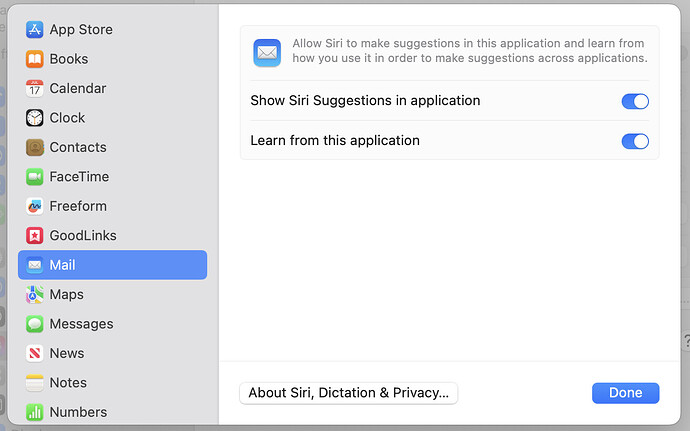
Task: Click the Contacts app icon
Action: (34, 147)
